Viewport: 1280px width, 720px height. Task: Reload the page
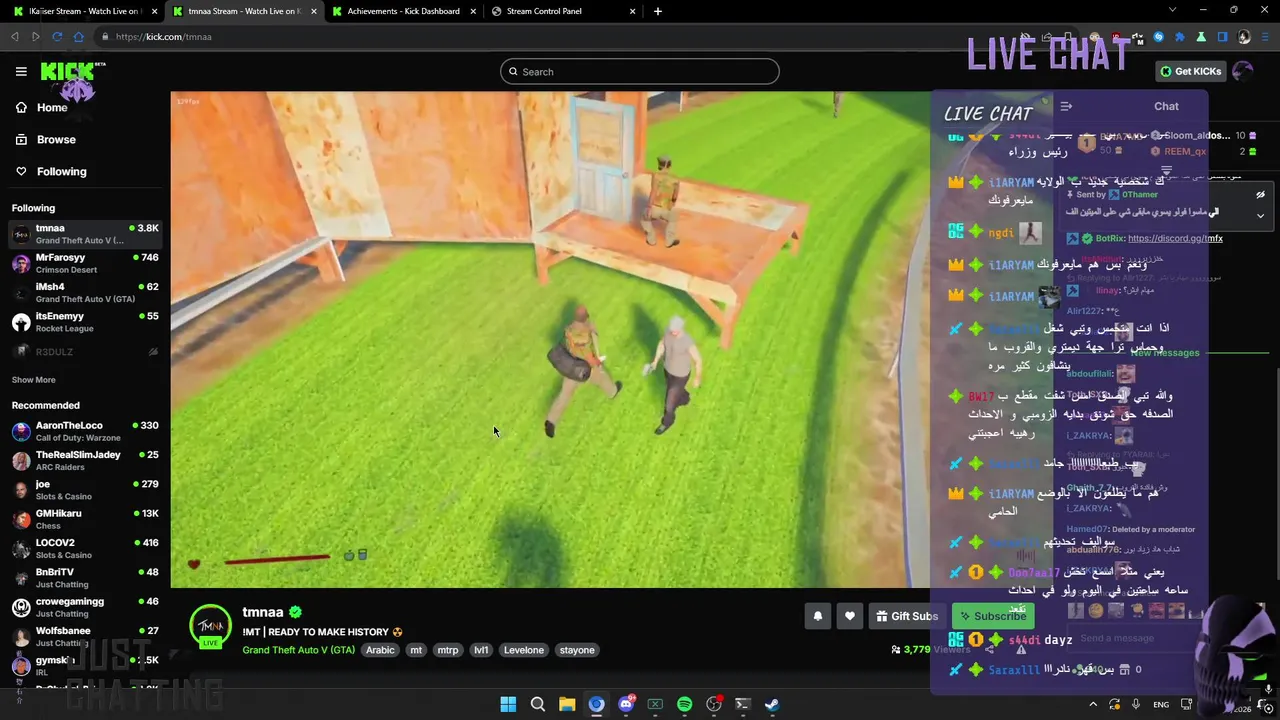(x=57, y=37)
